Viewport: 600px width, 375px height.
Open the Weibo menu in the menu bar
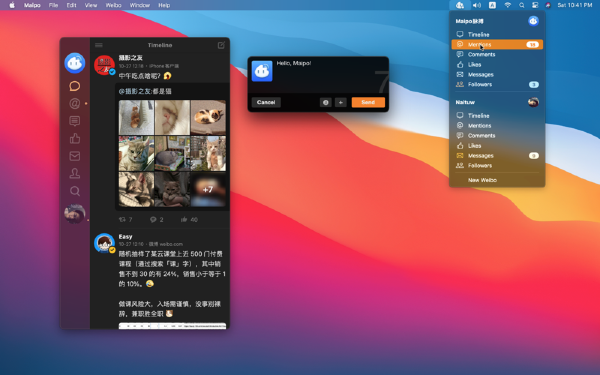coord(113,5)
